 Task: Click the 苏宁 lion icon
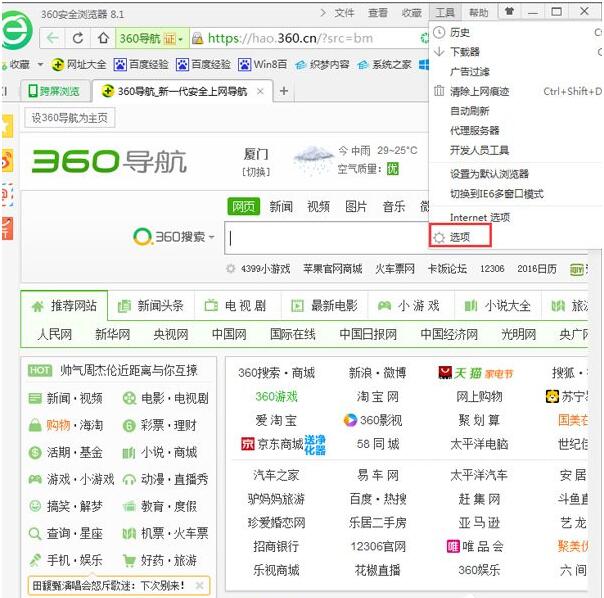(x=552, y=396)
